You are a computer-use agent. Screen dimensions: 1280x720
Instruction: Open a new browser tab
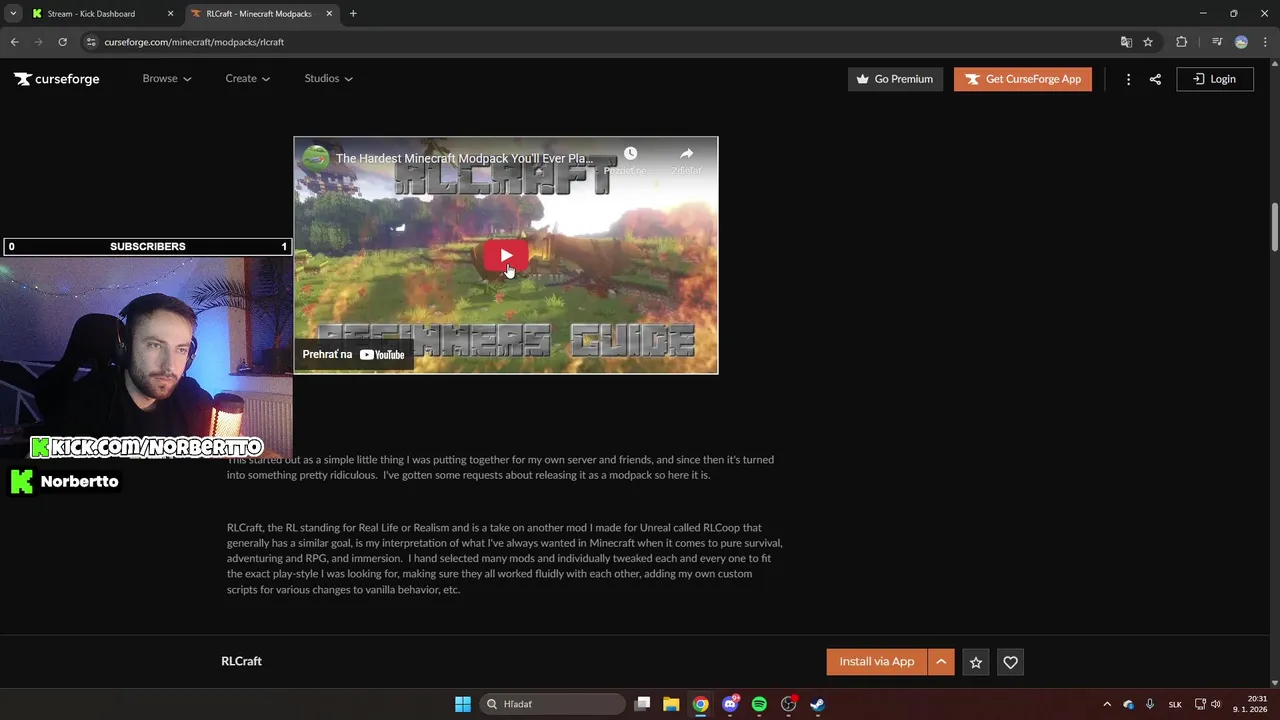click(x=353, y=14)
